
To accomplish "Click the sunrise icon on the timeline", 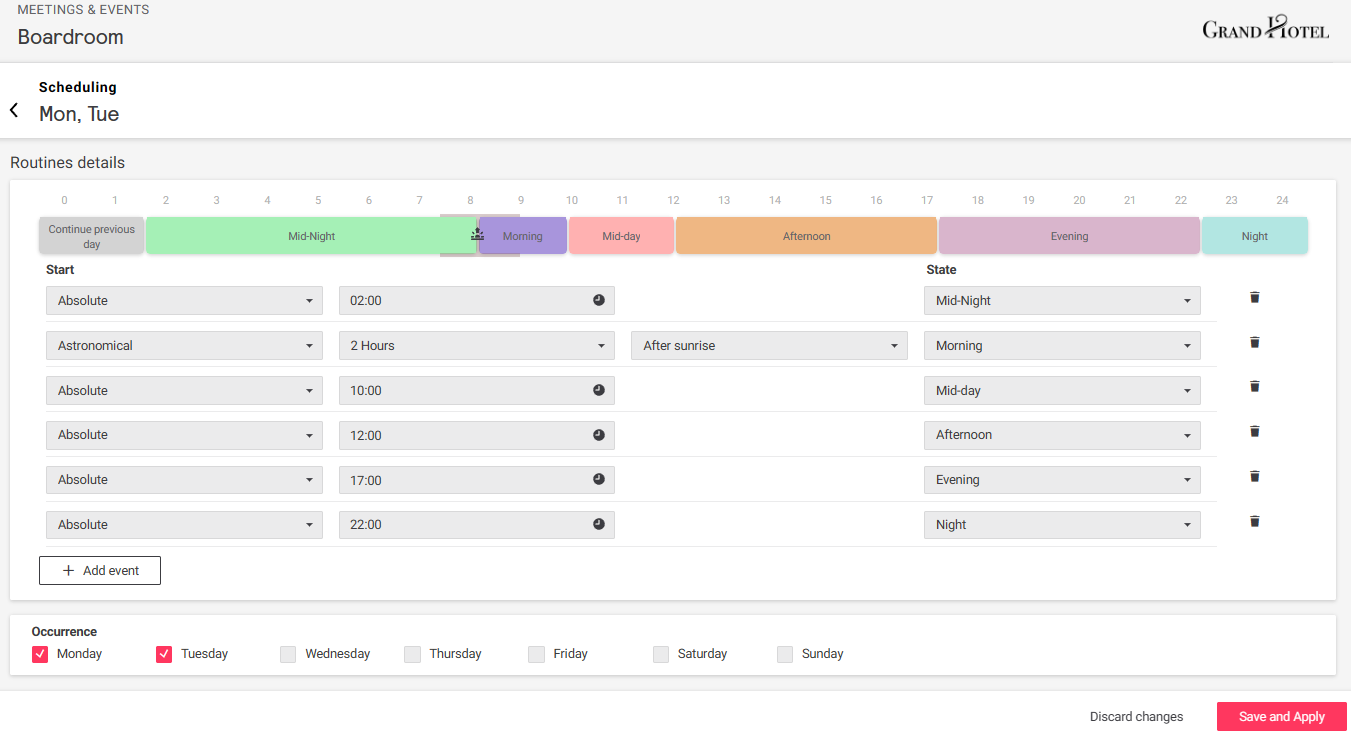I will (x=477, y=235).
